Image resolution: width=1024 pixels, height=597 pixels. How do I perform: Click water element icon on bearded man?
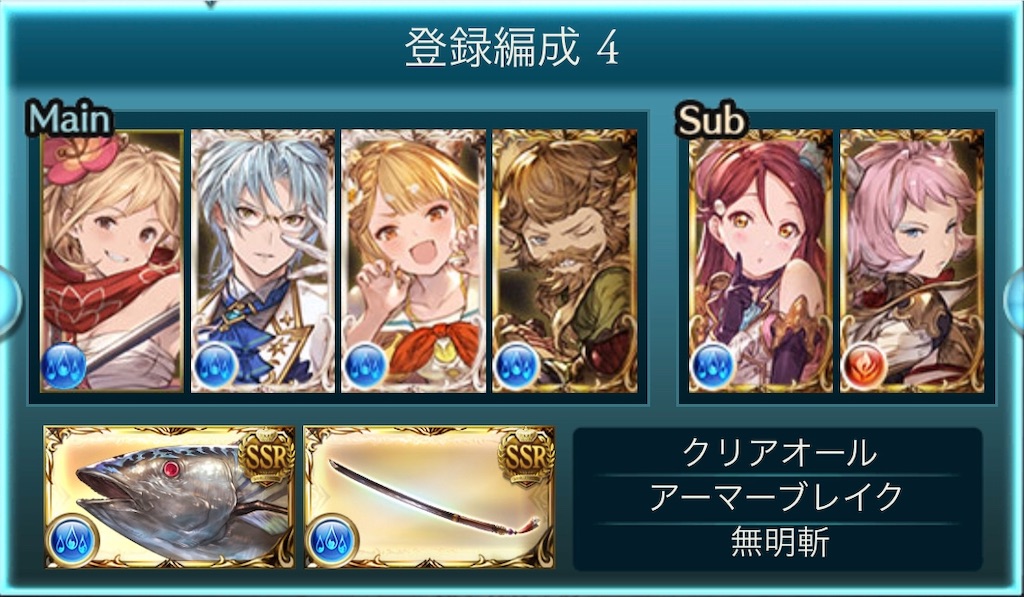[x=517, y=366]
